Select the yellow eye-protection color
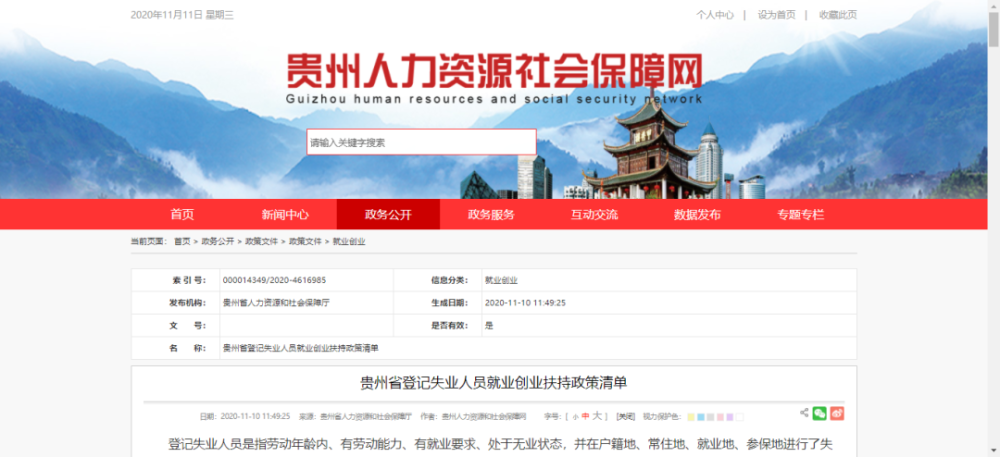Viewport: 1000px width, 457px height. [691, 417]
